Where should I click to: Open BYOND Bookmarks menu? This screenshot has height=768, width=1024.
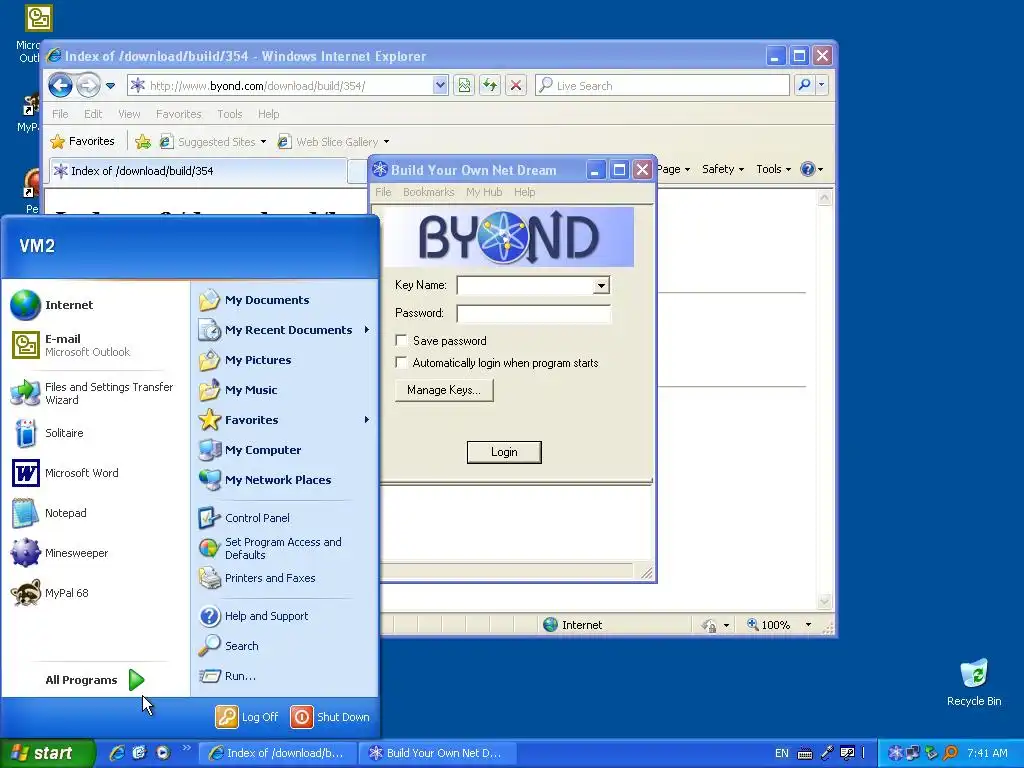428,192
